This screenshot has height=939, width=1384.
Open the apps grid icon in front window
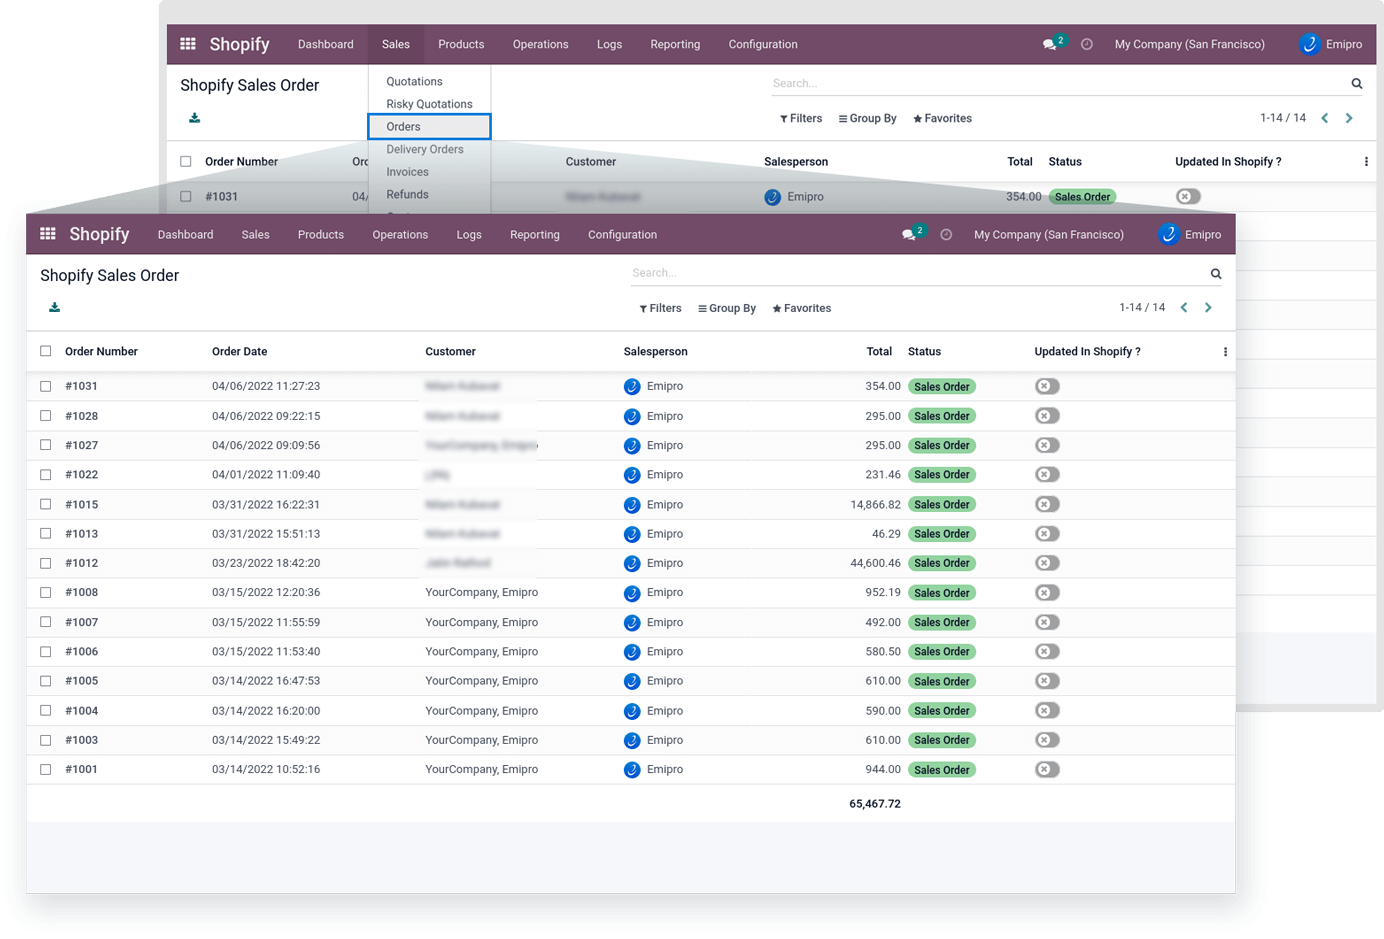coord(47,234)
